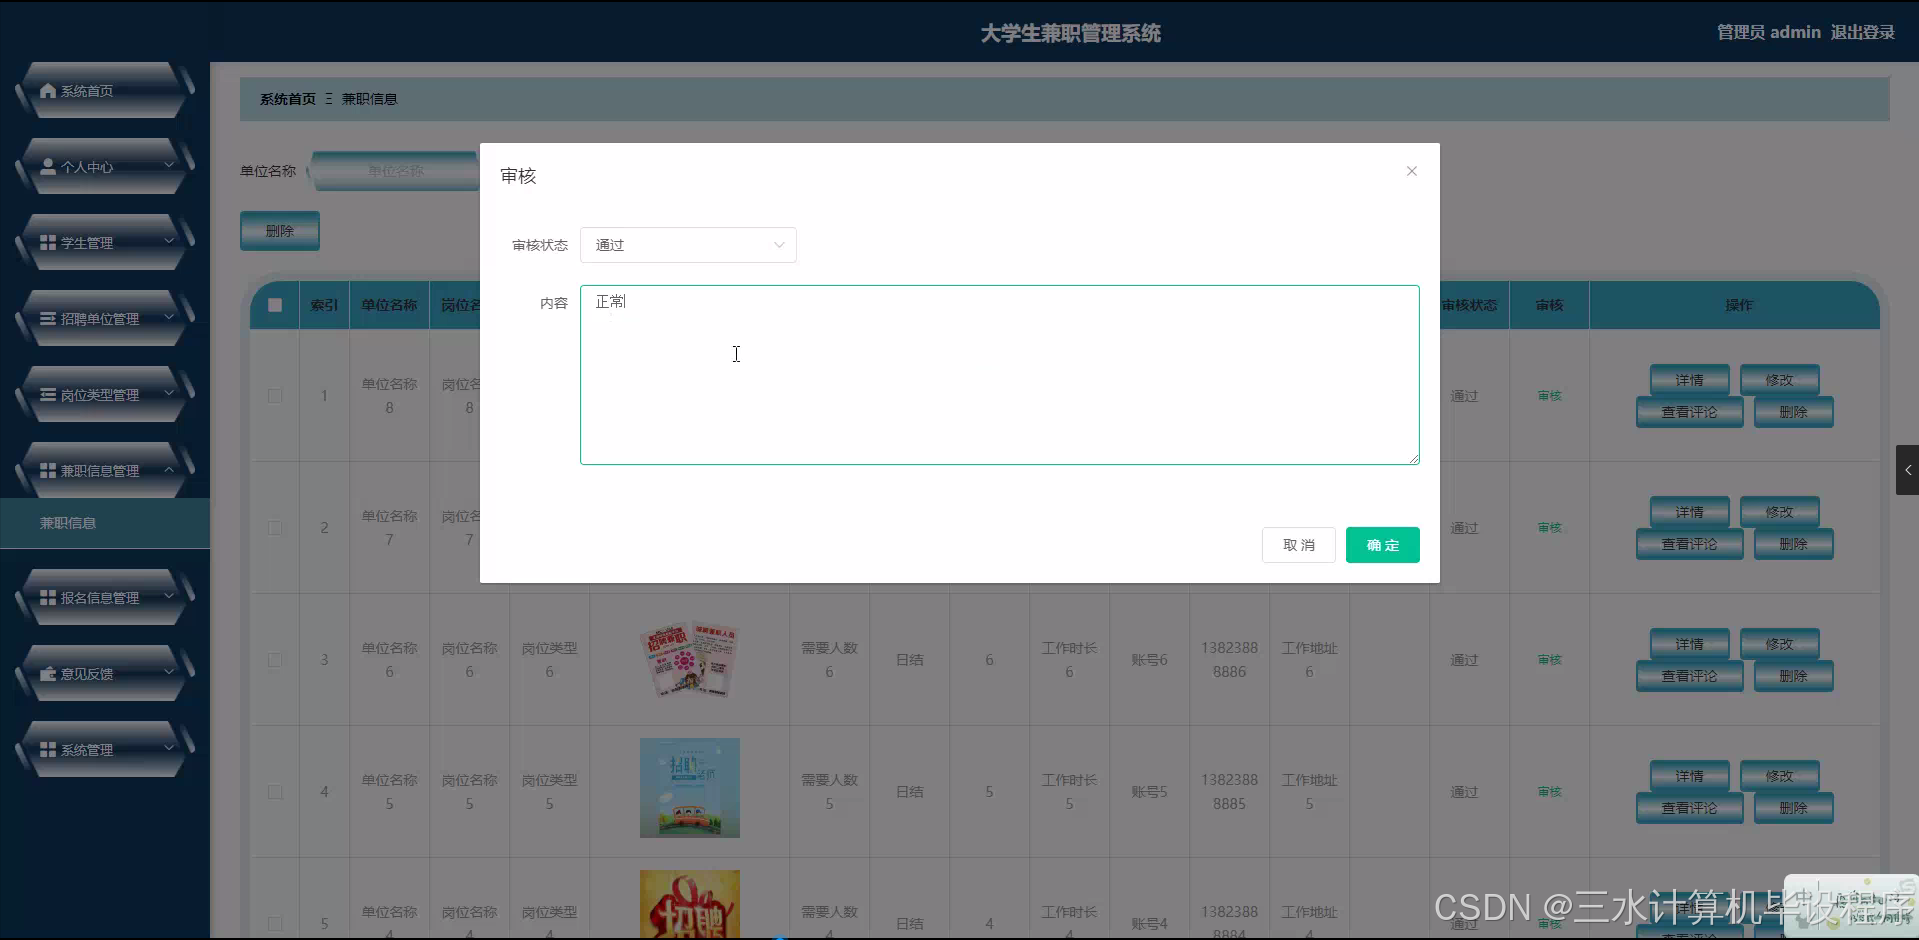This screenshot has width=1919, height=940.
Task: Click inside the 内容 text area
Action: pyautogui.click(x=999, y=375)
